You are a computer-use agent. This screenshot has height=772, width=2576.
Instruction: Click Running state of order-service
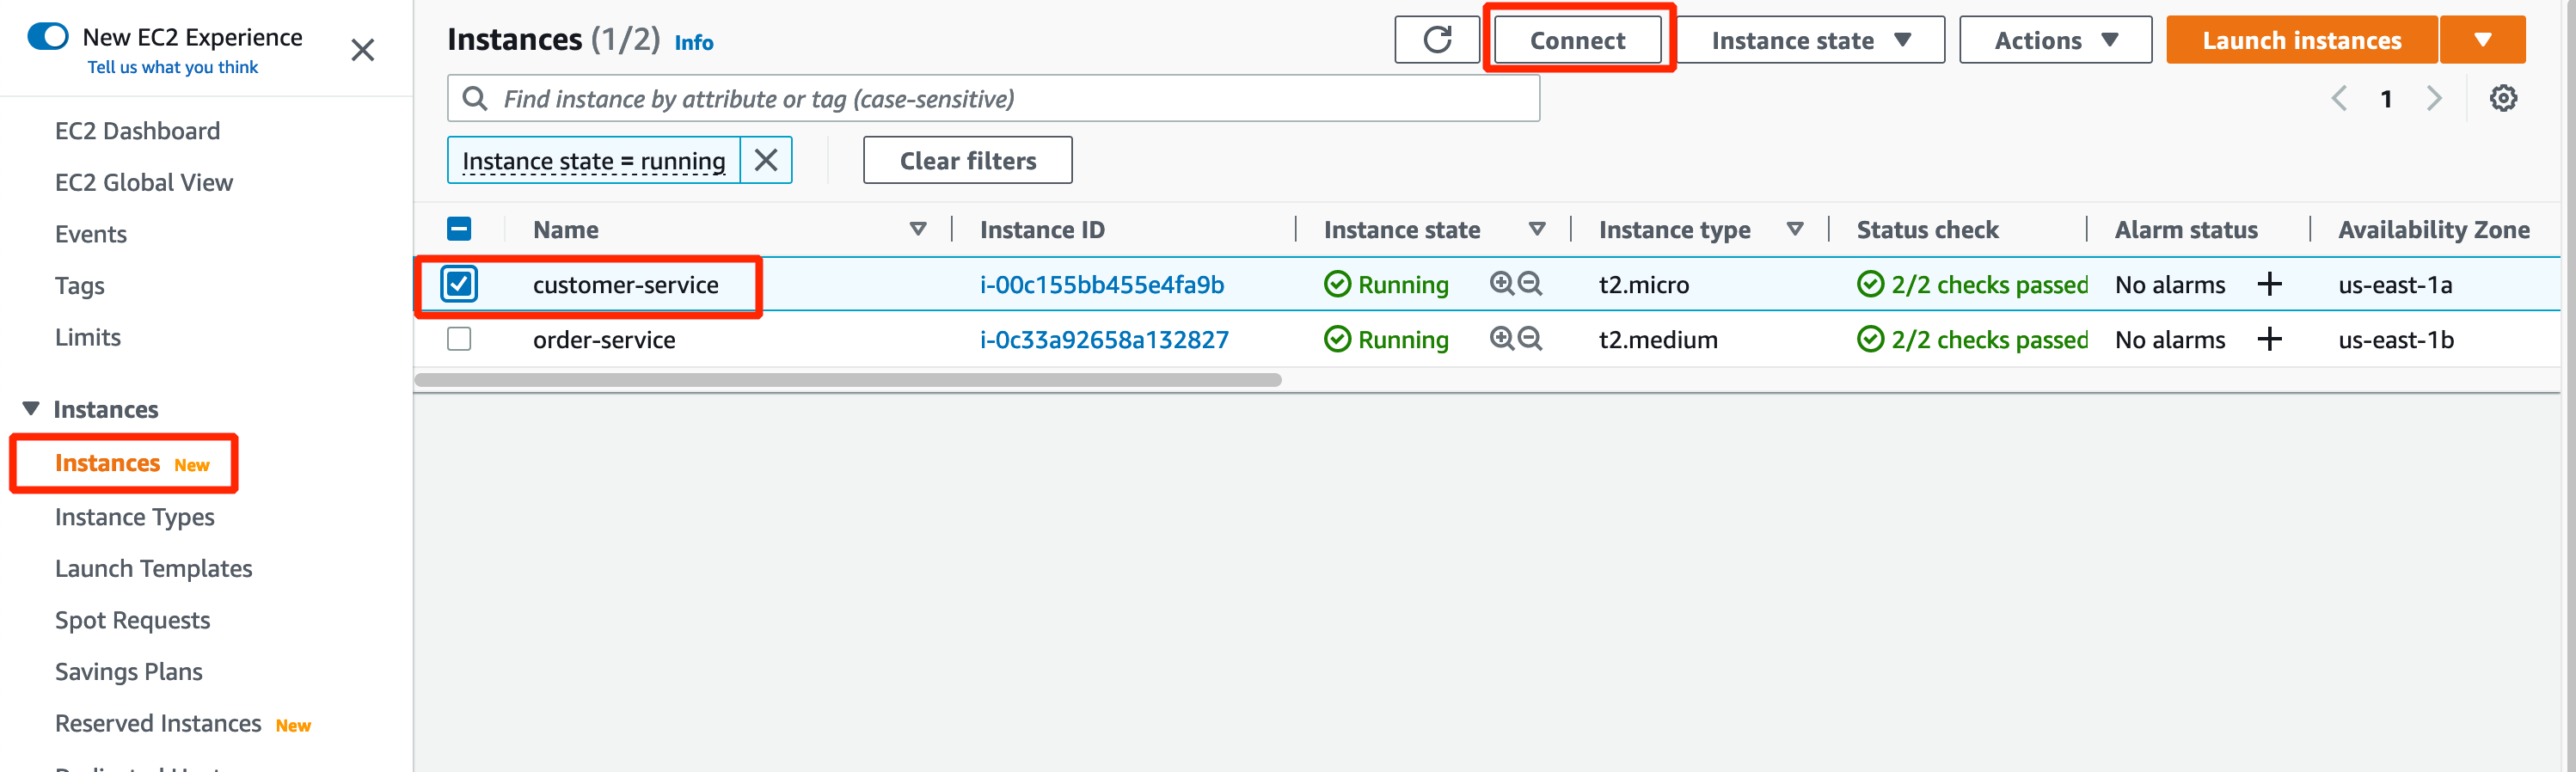click(1386, 339)
